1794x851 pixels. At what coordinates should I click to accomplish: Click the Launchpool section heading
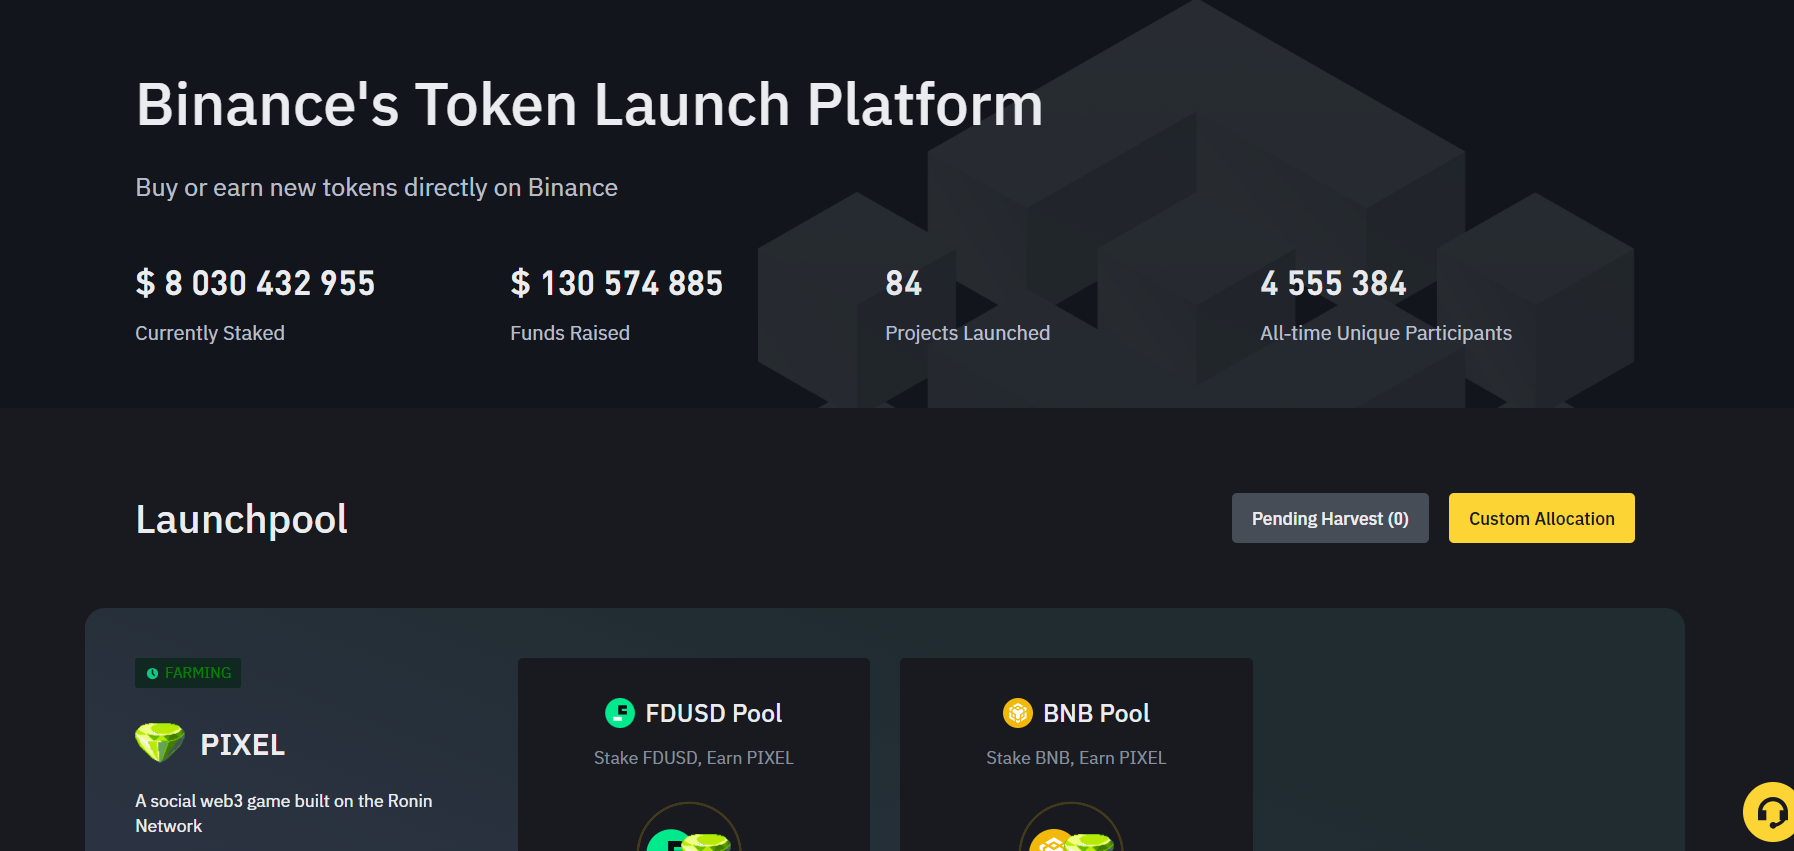coord(242,519)
